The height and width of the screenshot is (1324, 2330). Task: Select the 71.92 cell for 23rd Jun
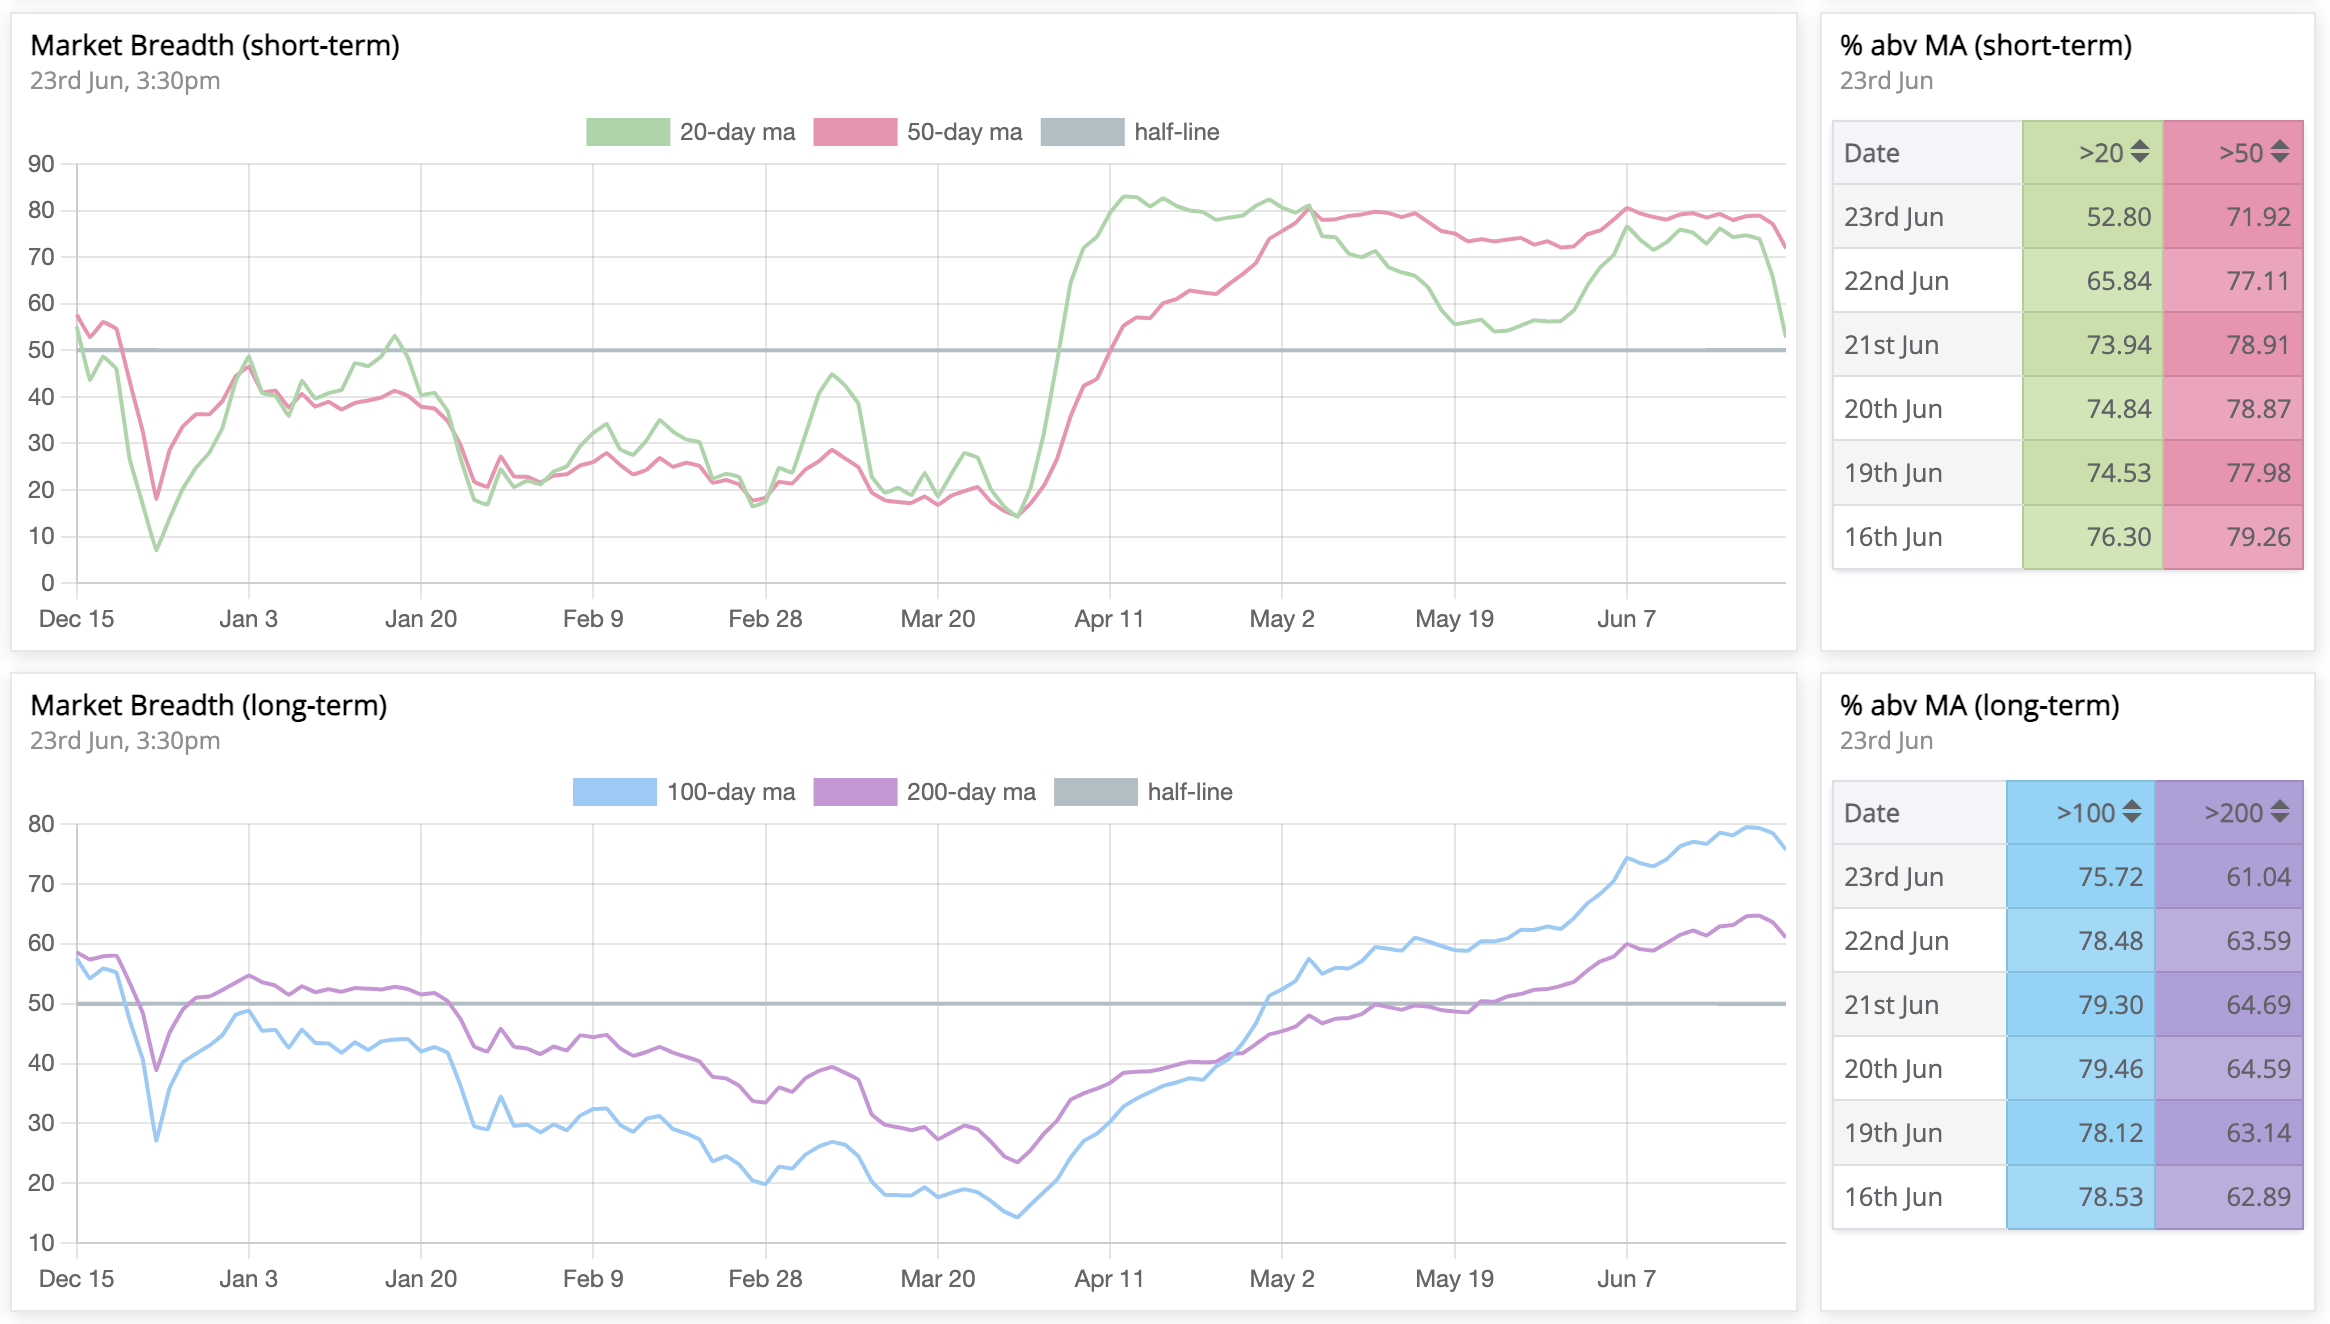point(2233,217)
